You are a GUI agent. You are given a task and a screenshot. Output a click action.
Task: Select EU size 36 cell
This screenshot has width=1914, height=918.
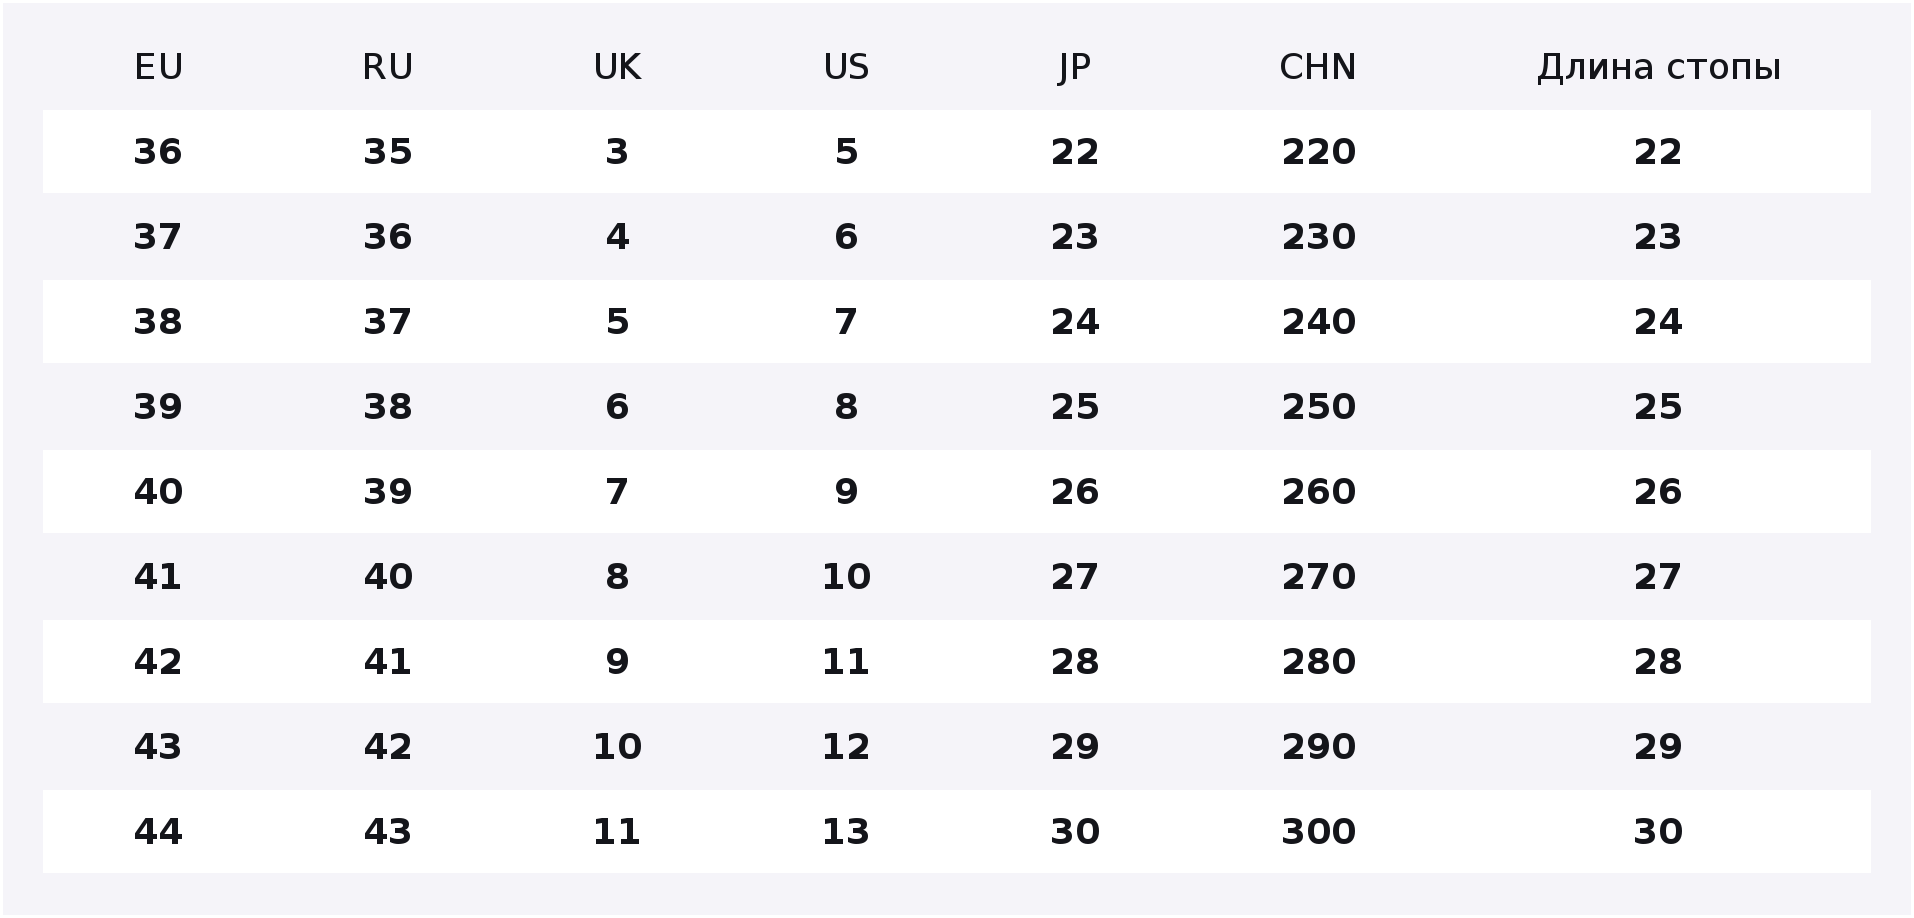click(158, 152)
